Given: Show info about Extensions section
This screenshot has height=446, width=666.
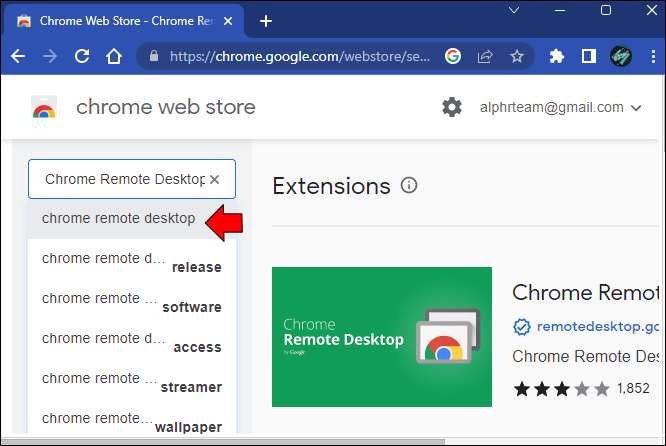Looking at the screenshot, I should point(409,185).
